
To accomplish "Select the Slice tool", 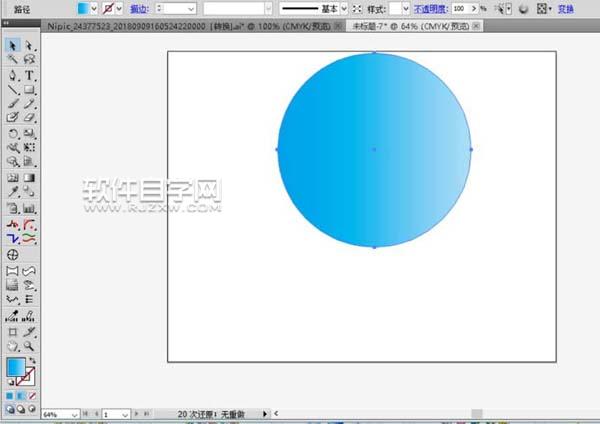I will pyautogui.click(x=29, y=332).
